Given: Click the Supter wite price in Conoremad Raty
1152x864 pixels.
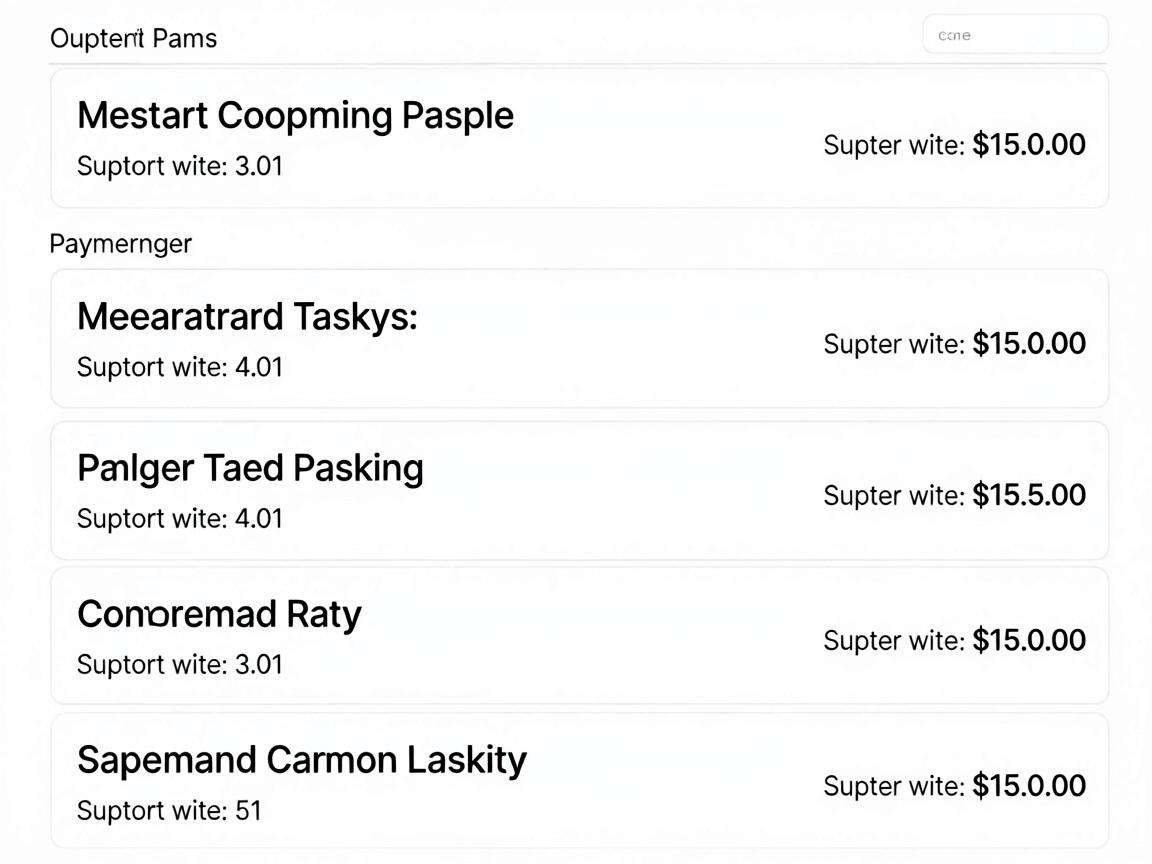Looking at the screenshot, I should tap(954, 641).
